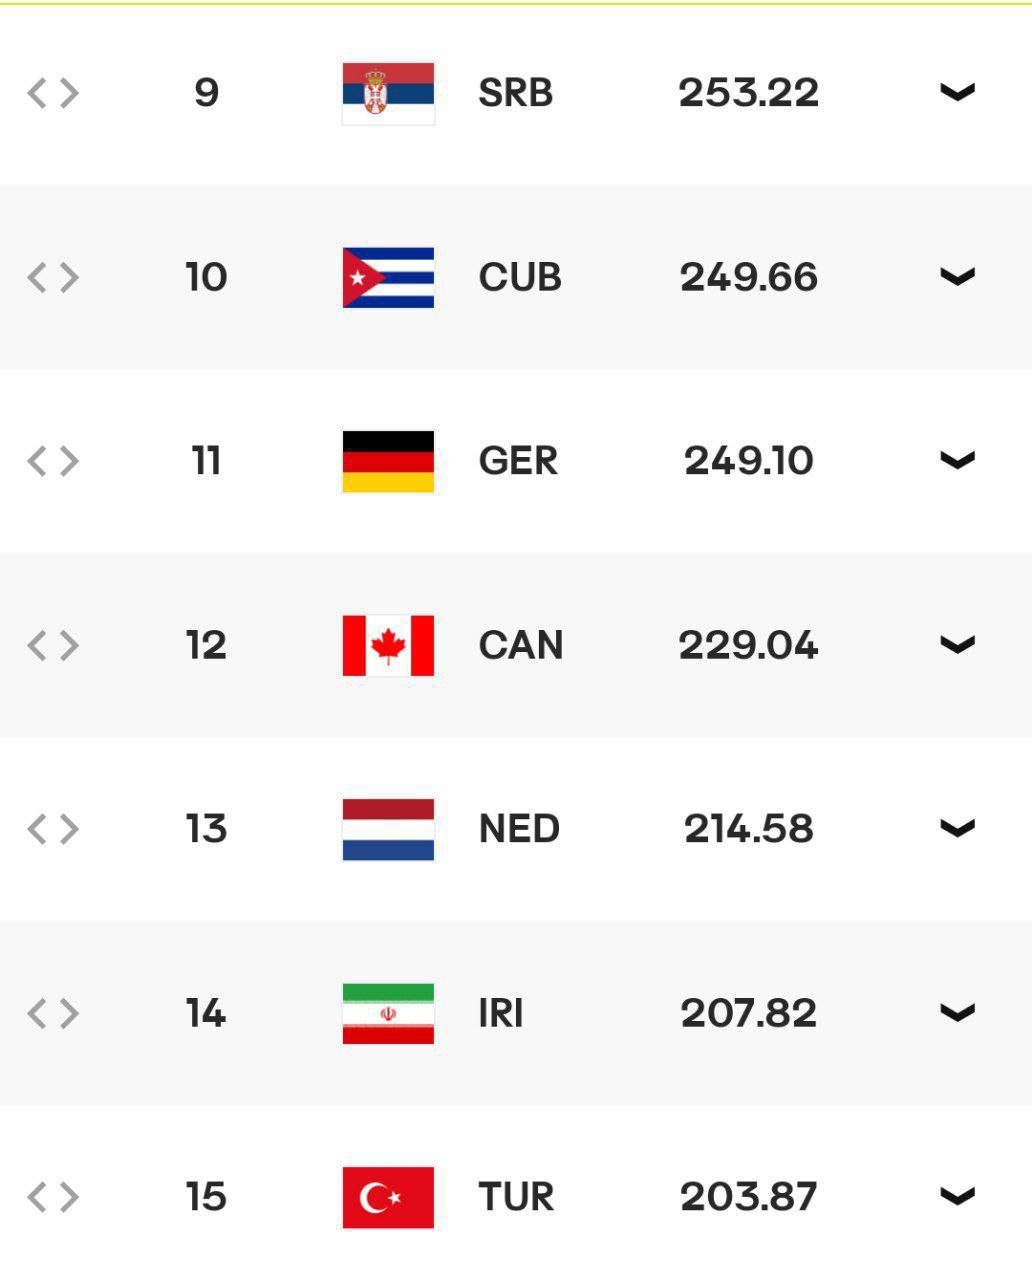Open the GER row chevron

(957, 461)
